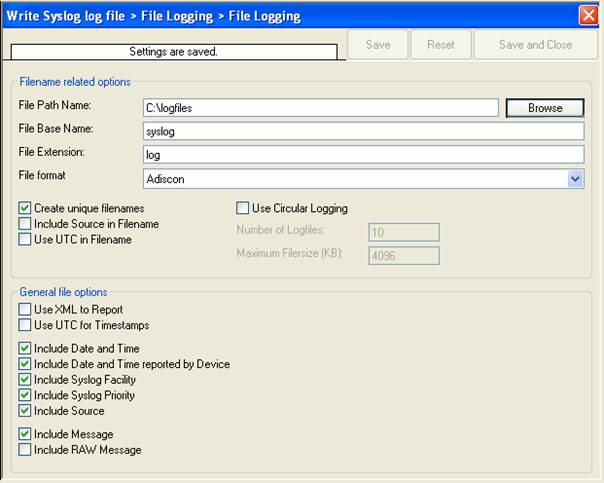Click the Save button

[378, 45]
